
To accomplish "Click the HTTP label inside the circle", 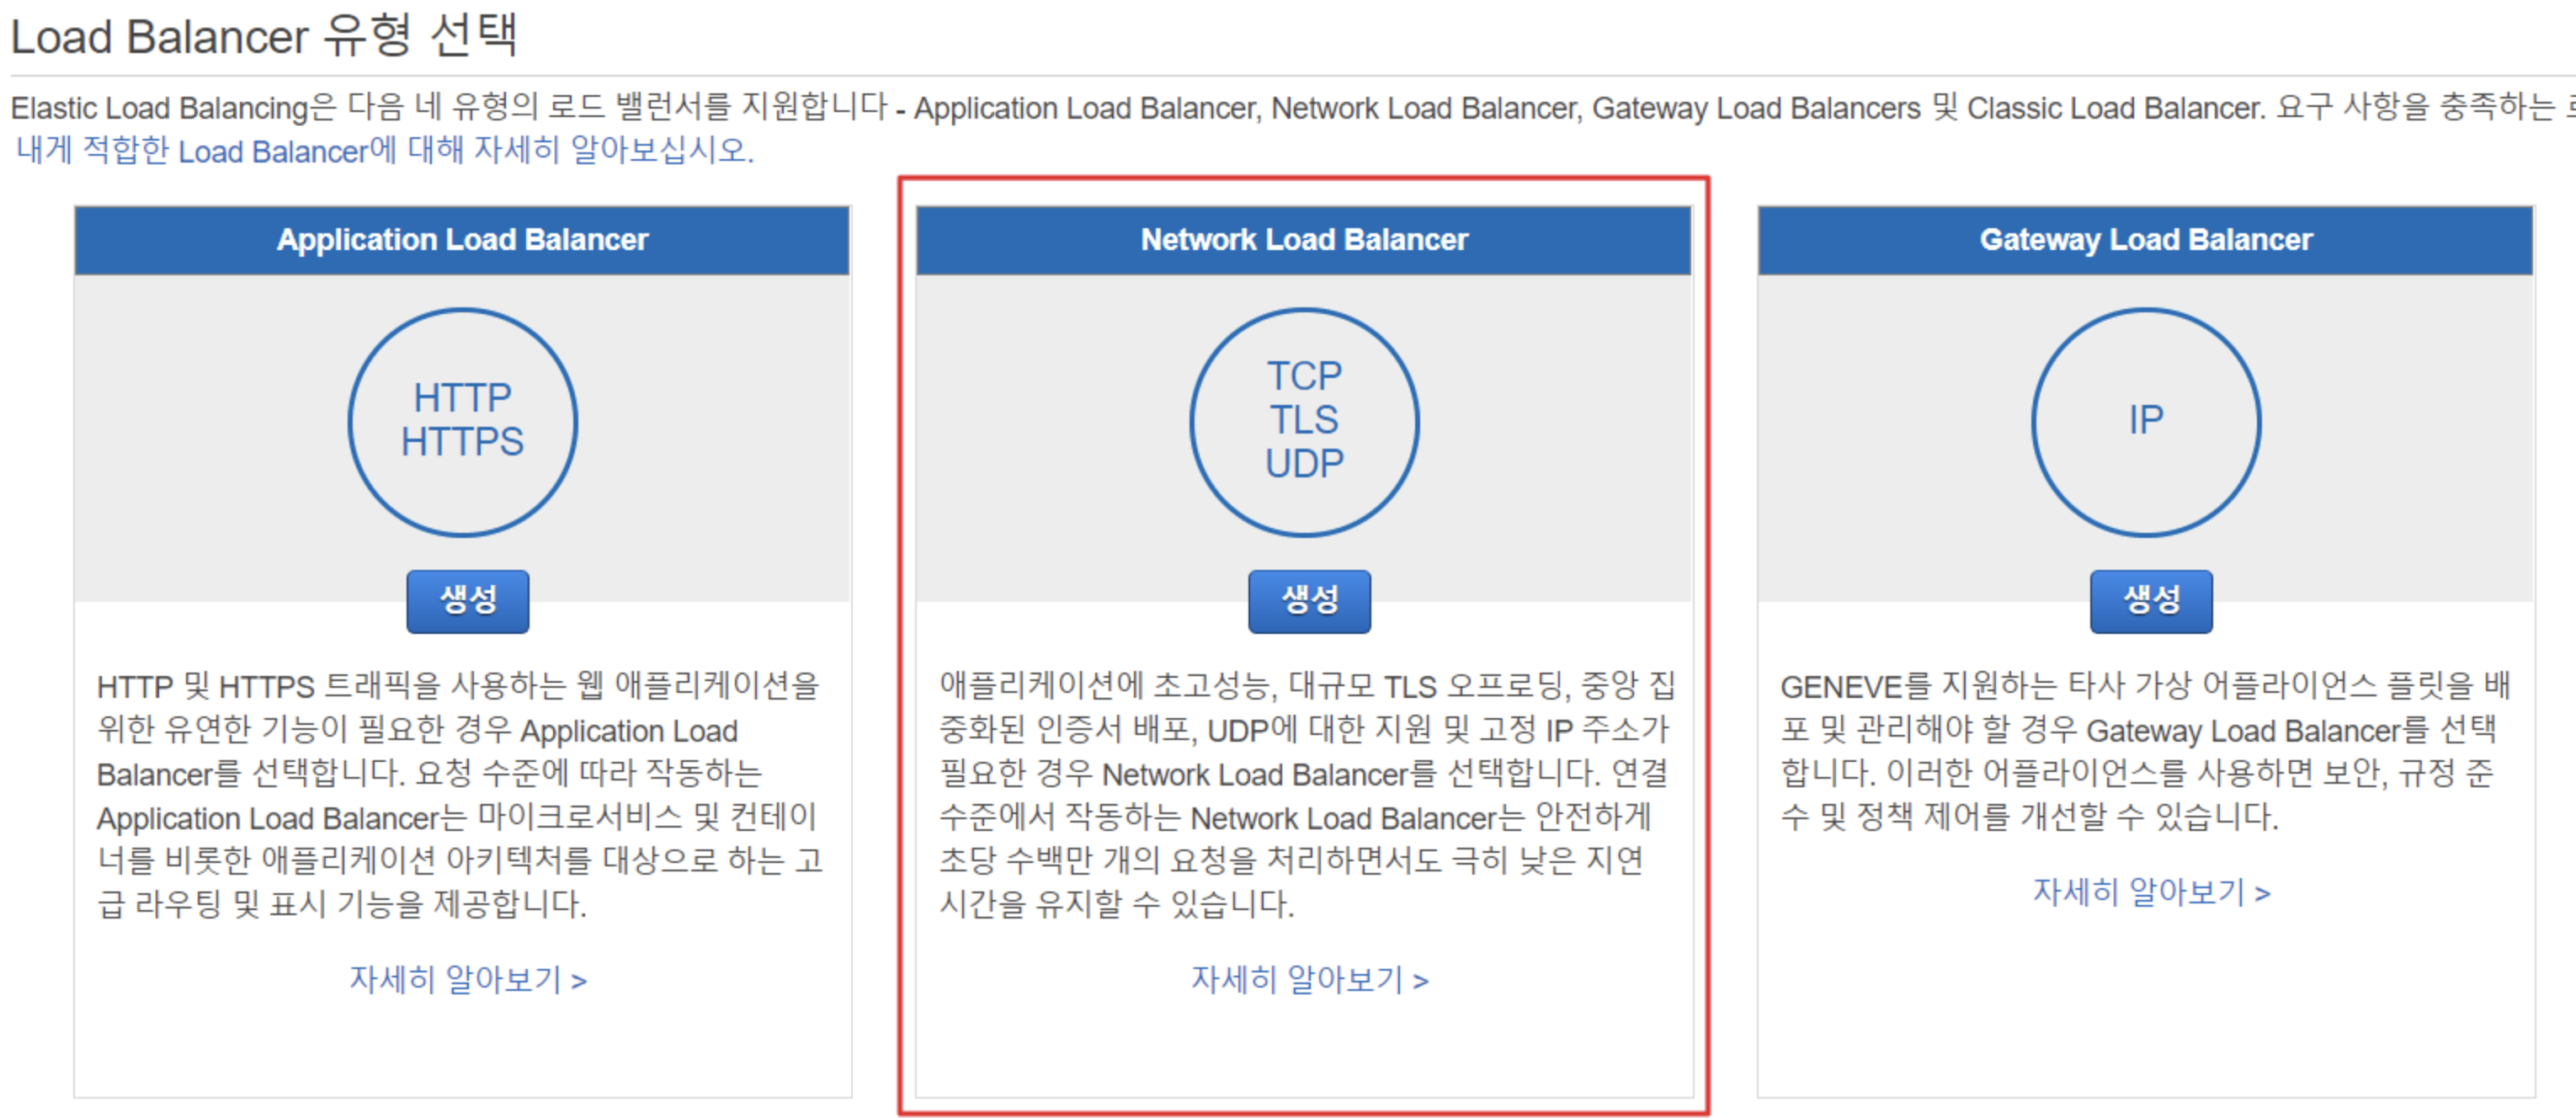I will (462, 398).
